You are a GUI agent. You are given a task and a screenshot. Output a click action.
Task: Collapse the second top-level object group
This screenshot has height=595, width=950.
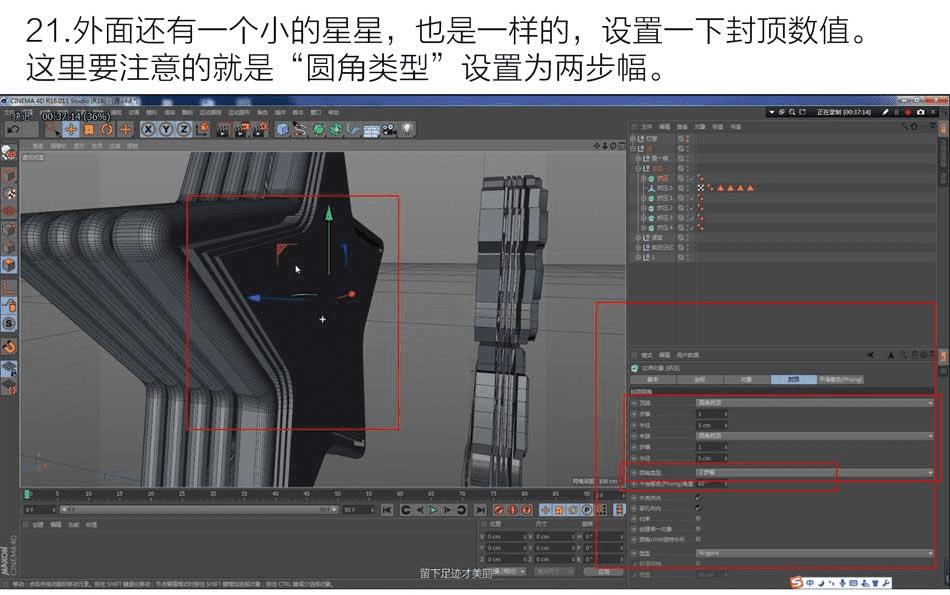(634, 148)
